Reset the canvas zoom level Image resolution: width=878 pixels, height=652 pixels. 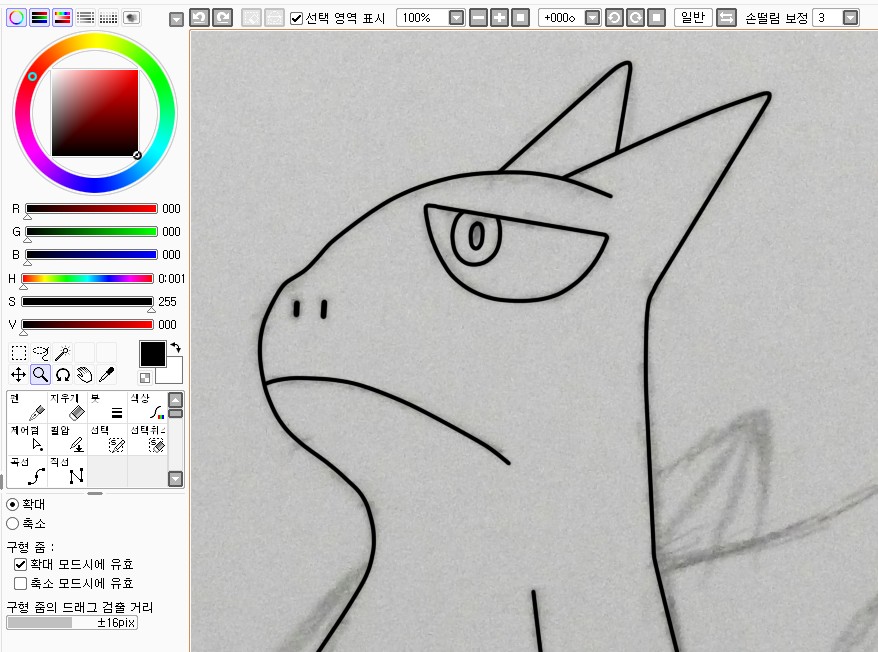(x=520, y=18)
